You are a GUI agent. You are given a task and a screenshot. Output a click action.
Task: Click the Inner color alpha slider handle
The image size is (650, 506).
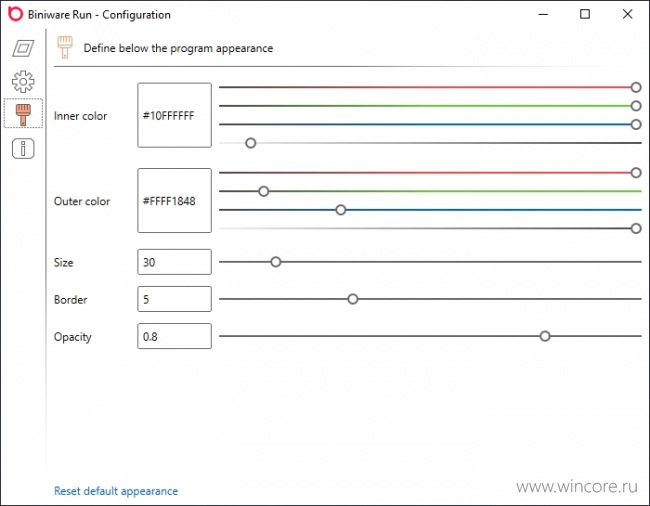pyautogui.click(x=250, y=143)
